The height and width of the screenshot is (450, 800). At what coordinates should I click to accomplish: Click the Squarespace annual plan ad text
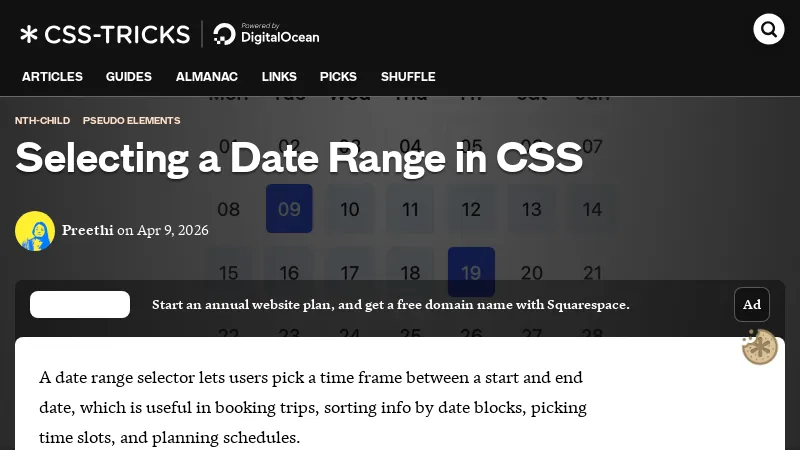(x=391, y=304)
